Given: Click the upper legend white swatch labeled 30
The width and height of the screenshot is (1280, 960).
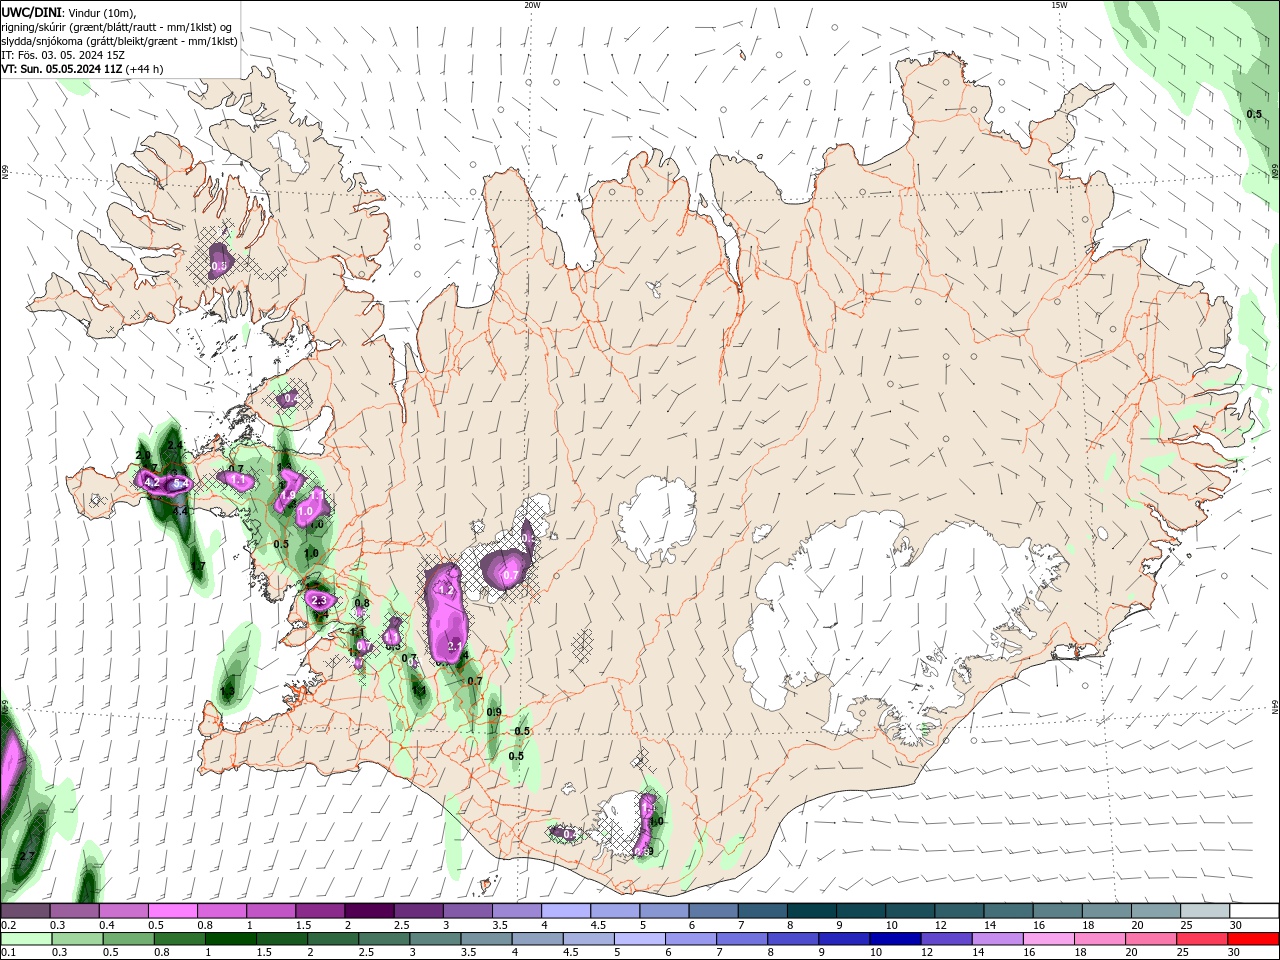Looking at the screenshot, I should coord(1254,911).
